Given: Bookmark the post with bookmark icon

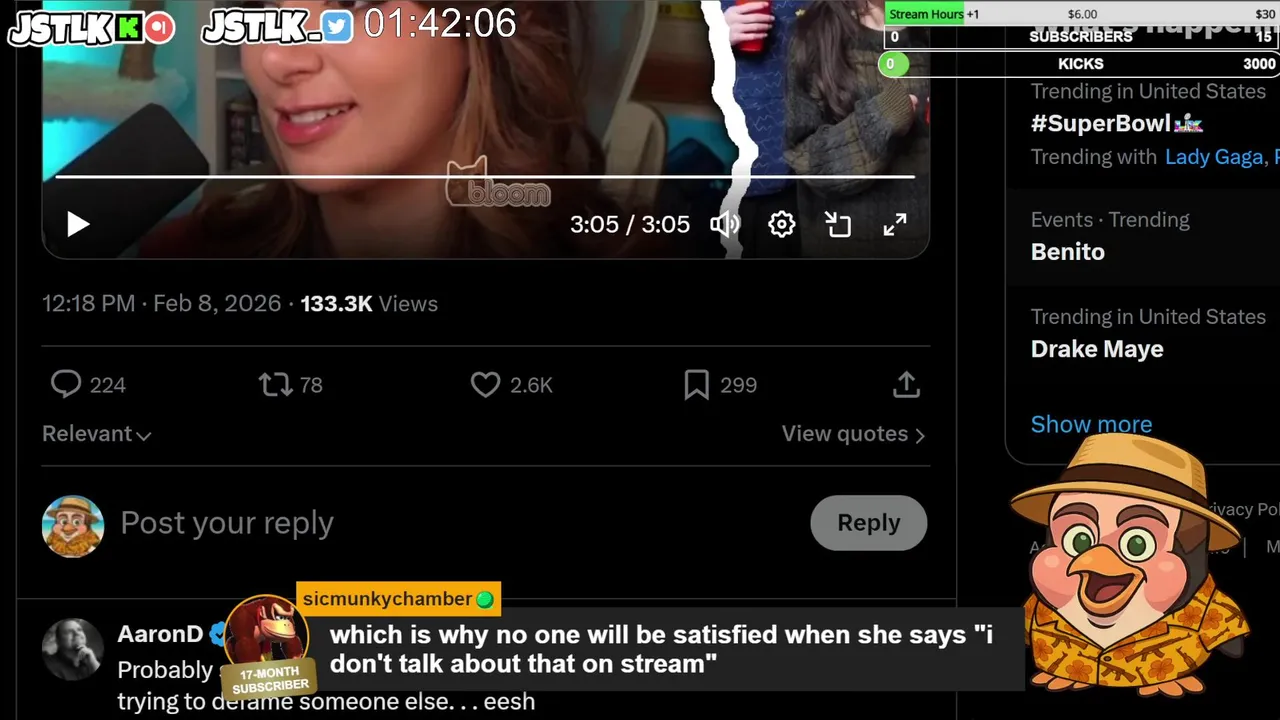Looking at the screenshot, I should [696, 384].
